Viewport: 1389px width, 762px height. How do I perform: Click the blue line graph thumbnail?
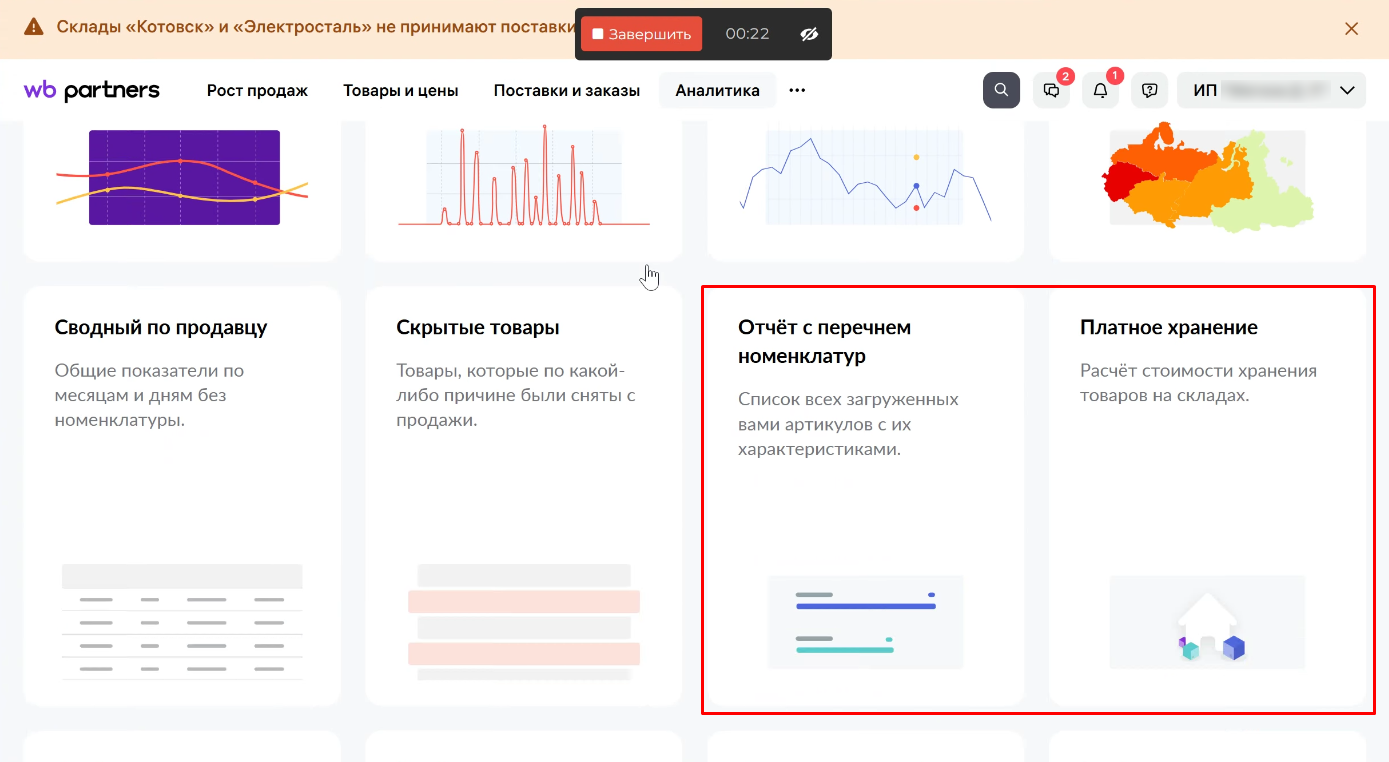pos(866,177)
